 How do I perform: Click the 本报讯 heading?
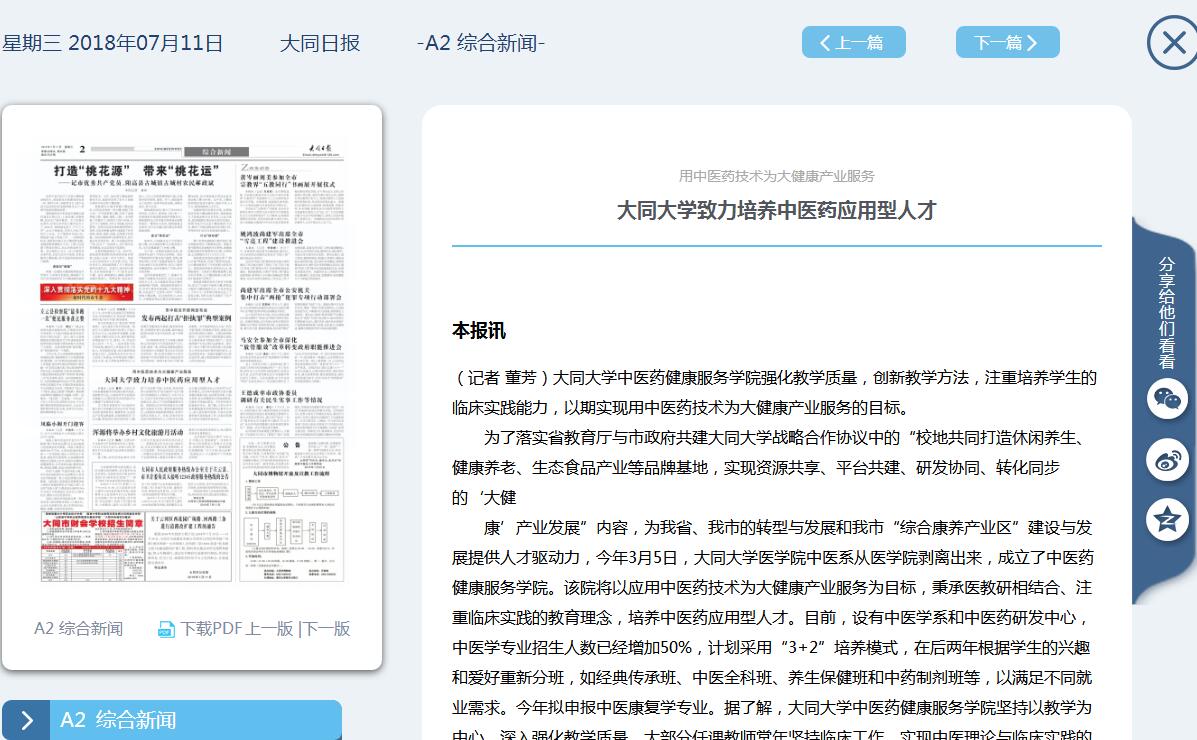click(479, 331)
